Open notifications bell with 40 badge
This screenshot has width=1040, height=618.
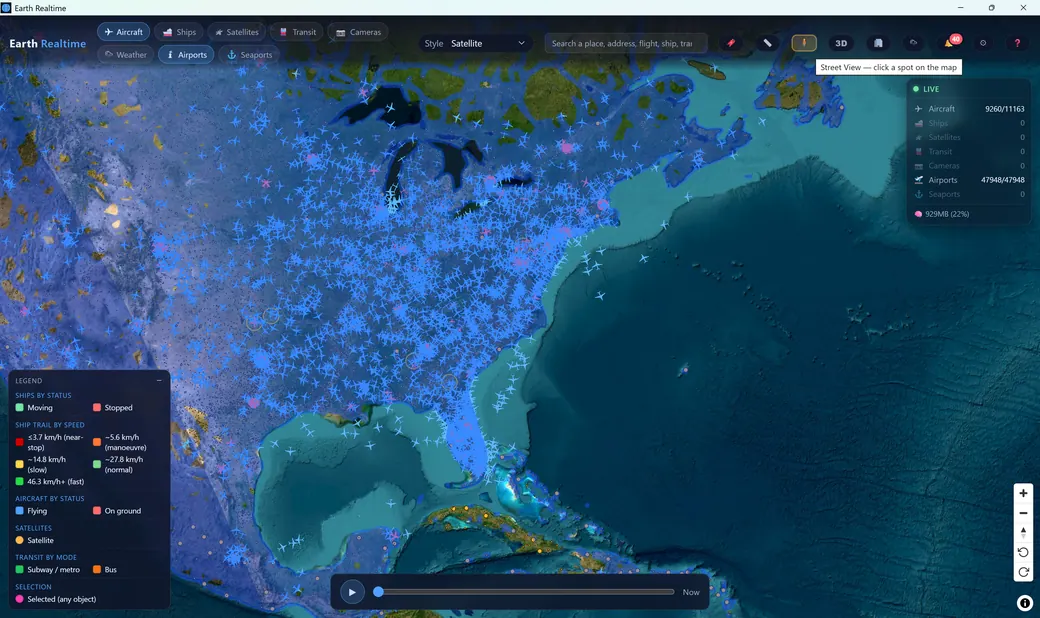pyautogui.click(x=950, y=43)
